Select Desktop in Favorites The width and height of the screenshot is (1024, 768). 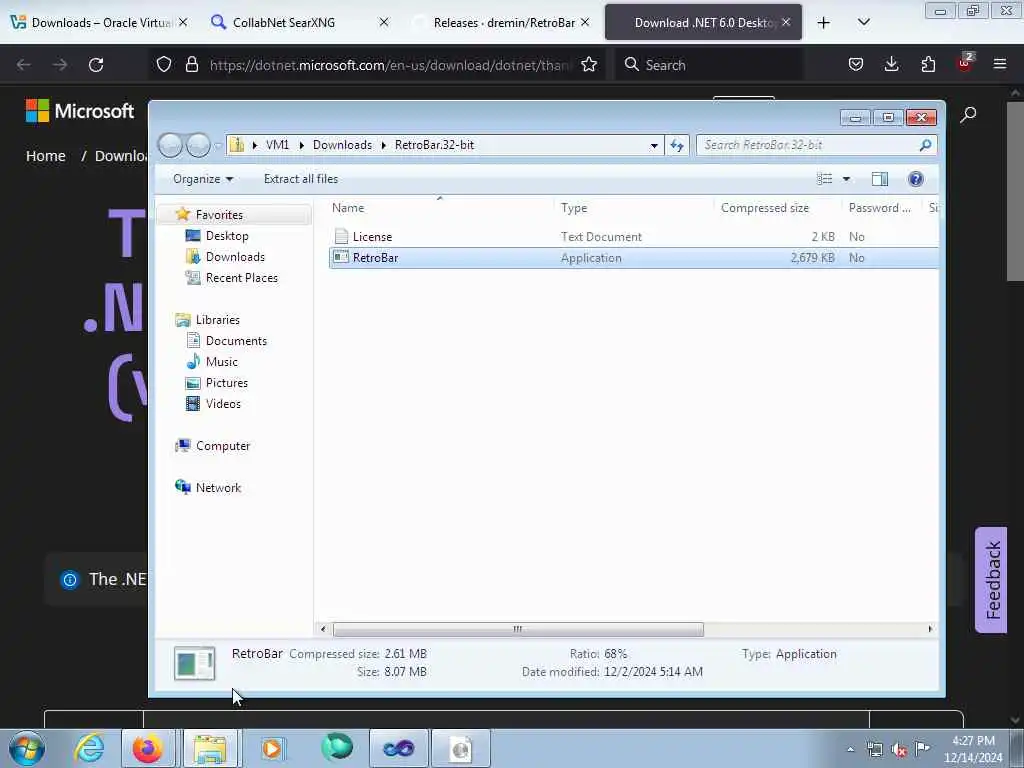click(227, 236)
